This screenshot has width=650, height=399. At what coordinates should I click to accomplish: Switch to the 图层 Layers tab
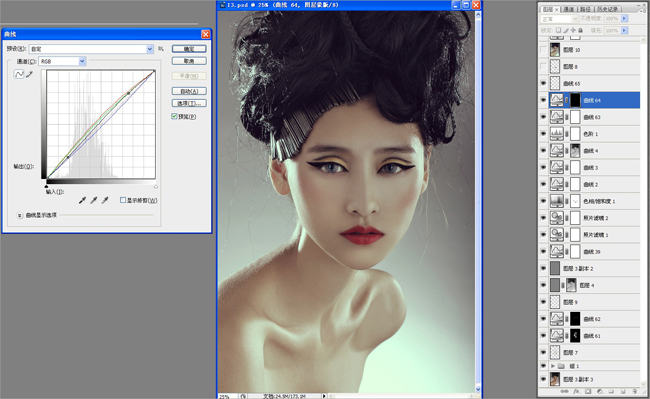click(x=550, y=9)
